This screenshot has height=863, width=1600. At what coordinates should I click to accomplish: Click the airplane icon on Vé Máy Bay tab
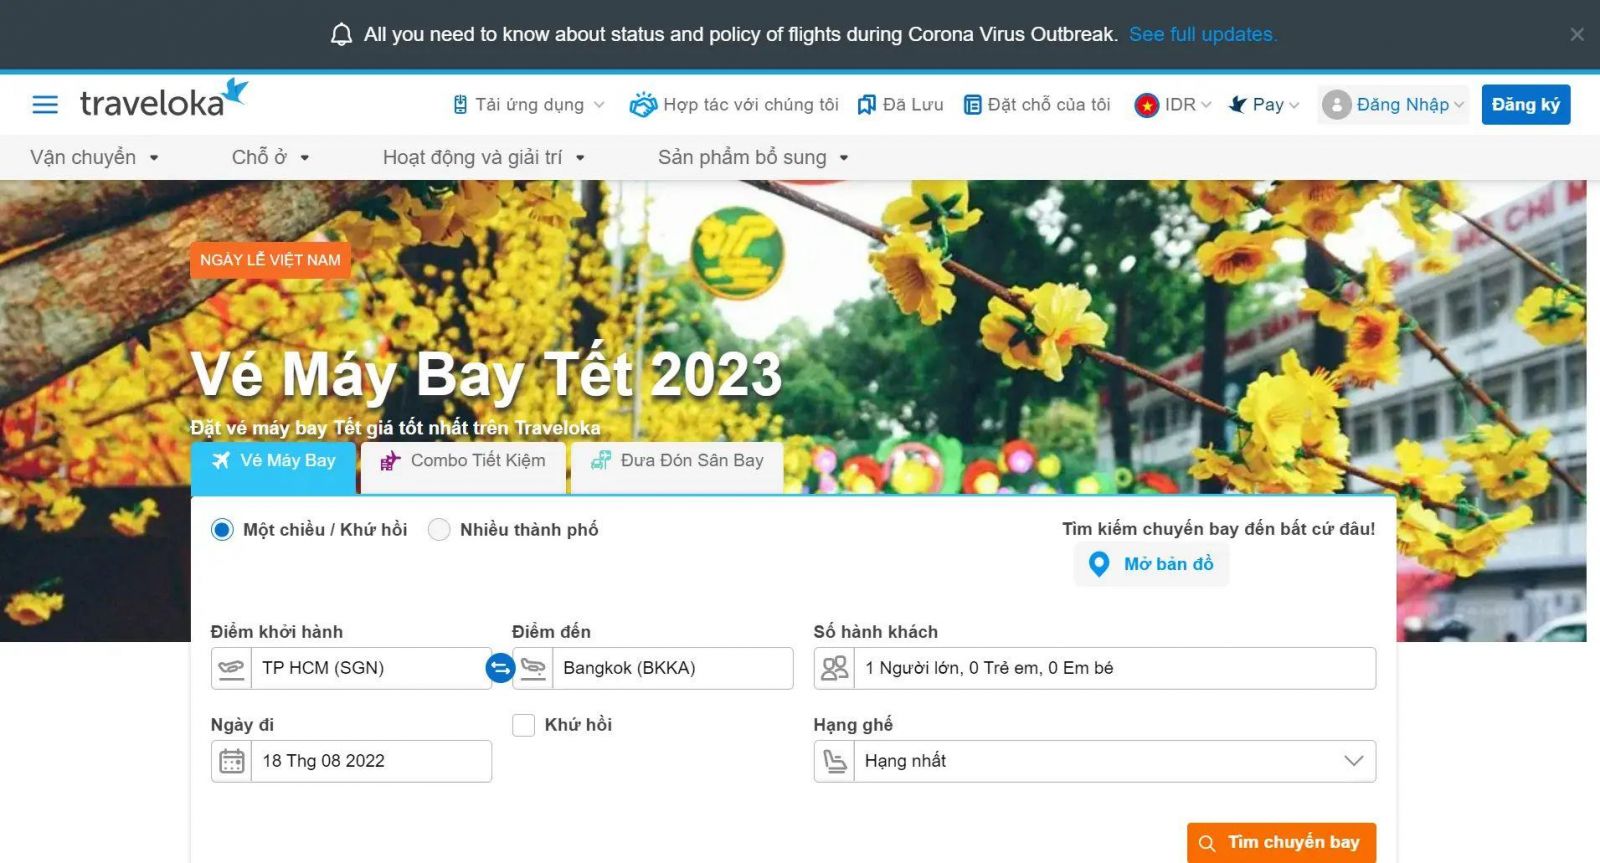coord(221,460)
